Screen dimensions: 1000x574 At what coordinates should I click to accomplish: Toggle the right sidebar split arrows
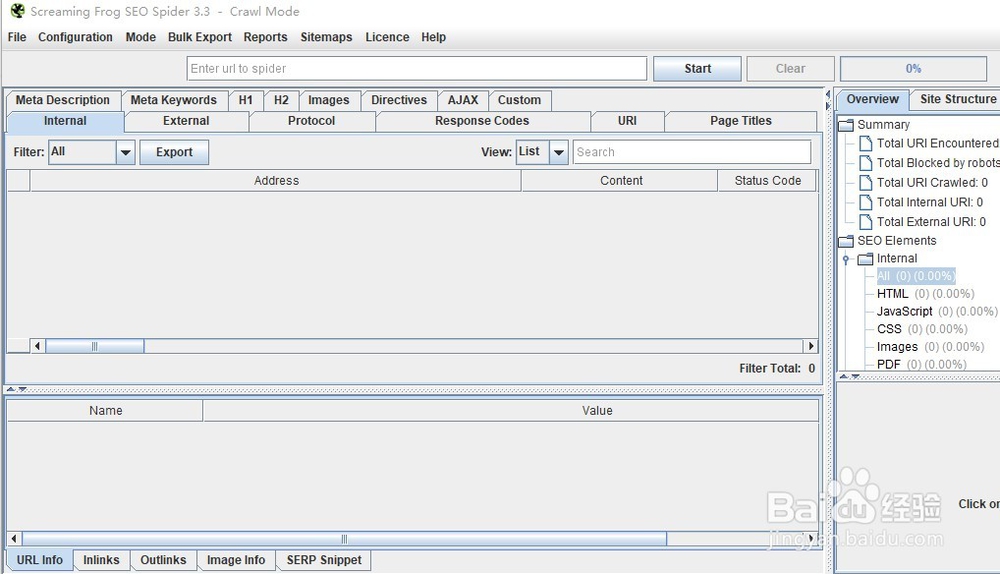coord(828,101)
